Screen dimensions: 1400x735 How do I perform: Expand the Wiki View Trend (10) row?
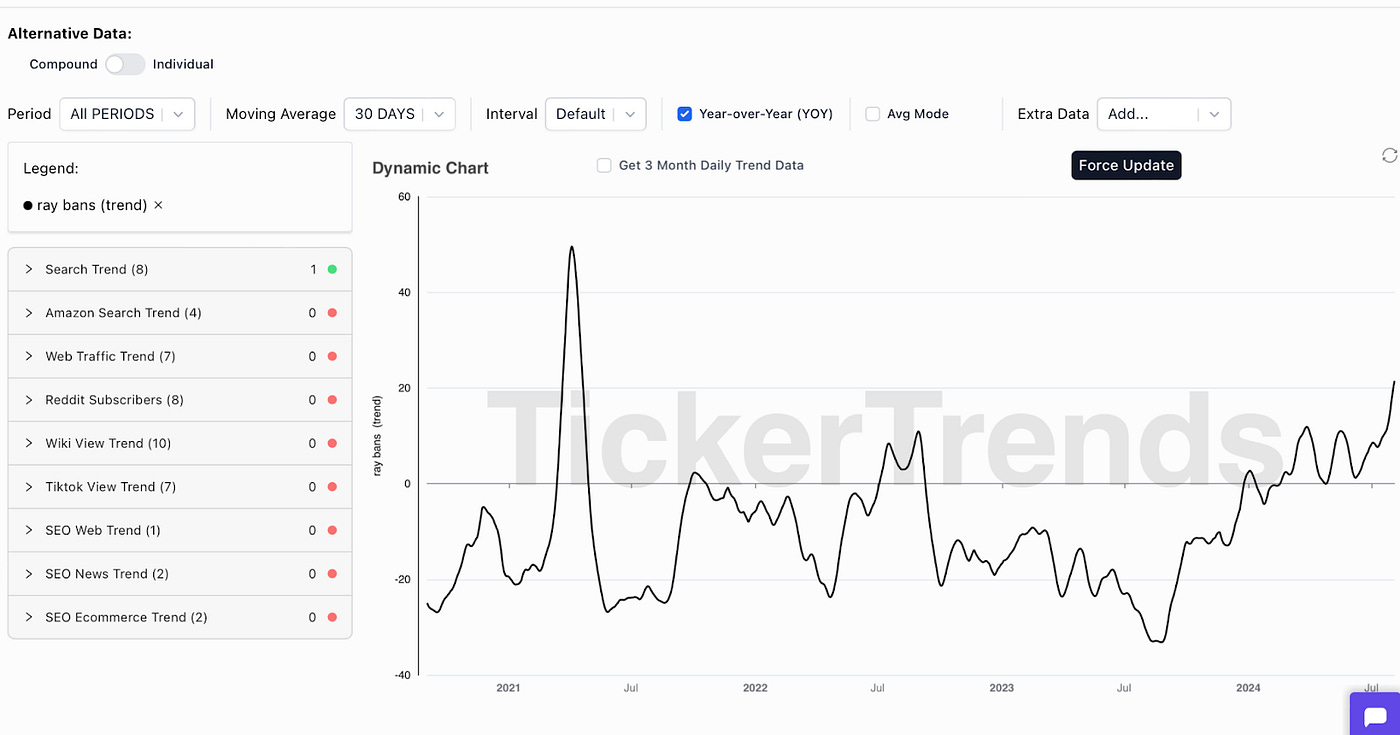tap(180, 443)
